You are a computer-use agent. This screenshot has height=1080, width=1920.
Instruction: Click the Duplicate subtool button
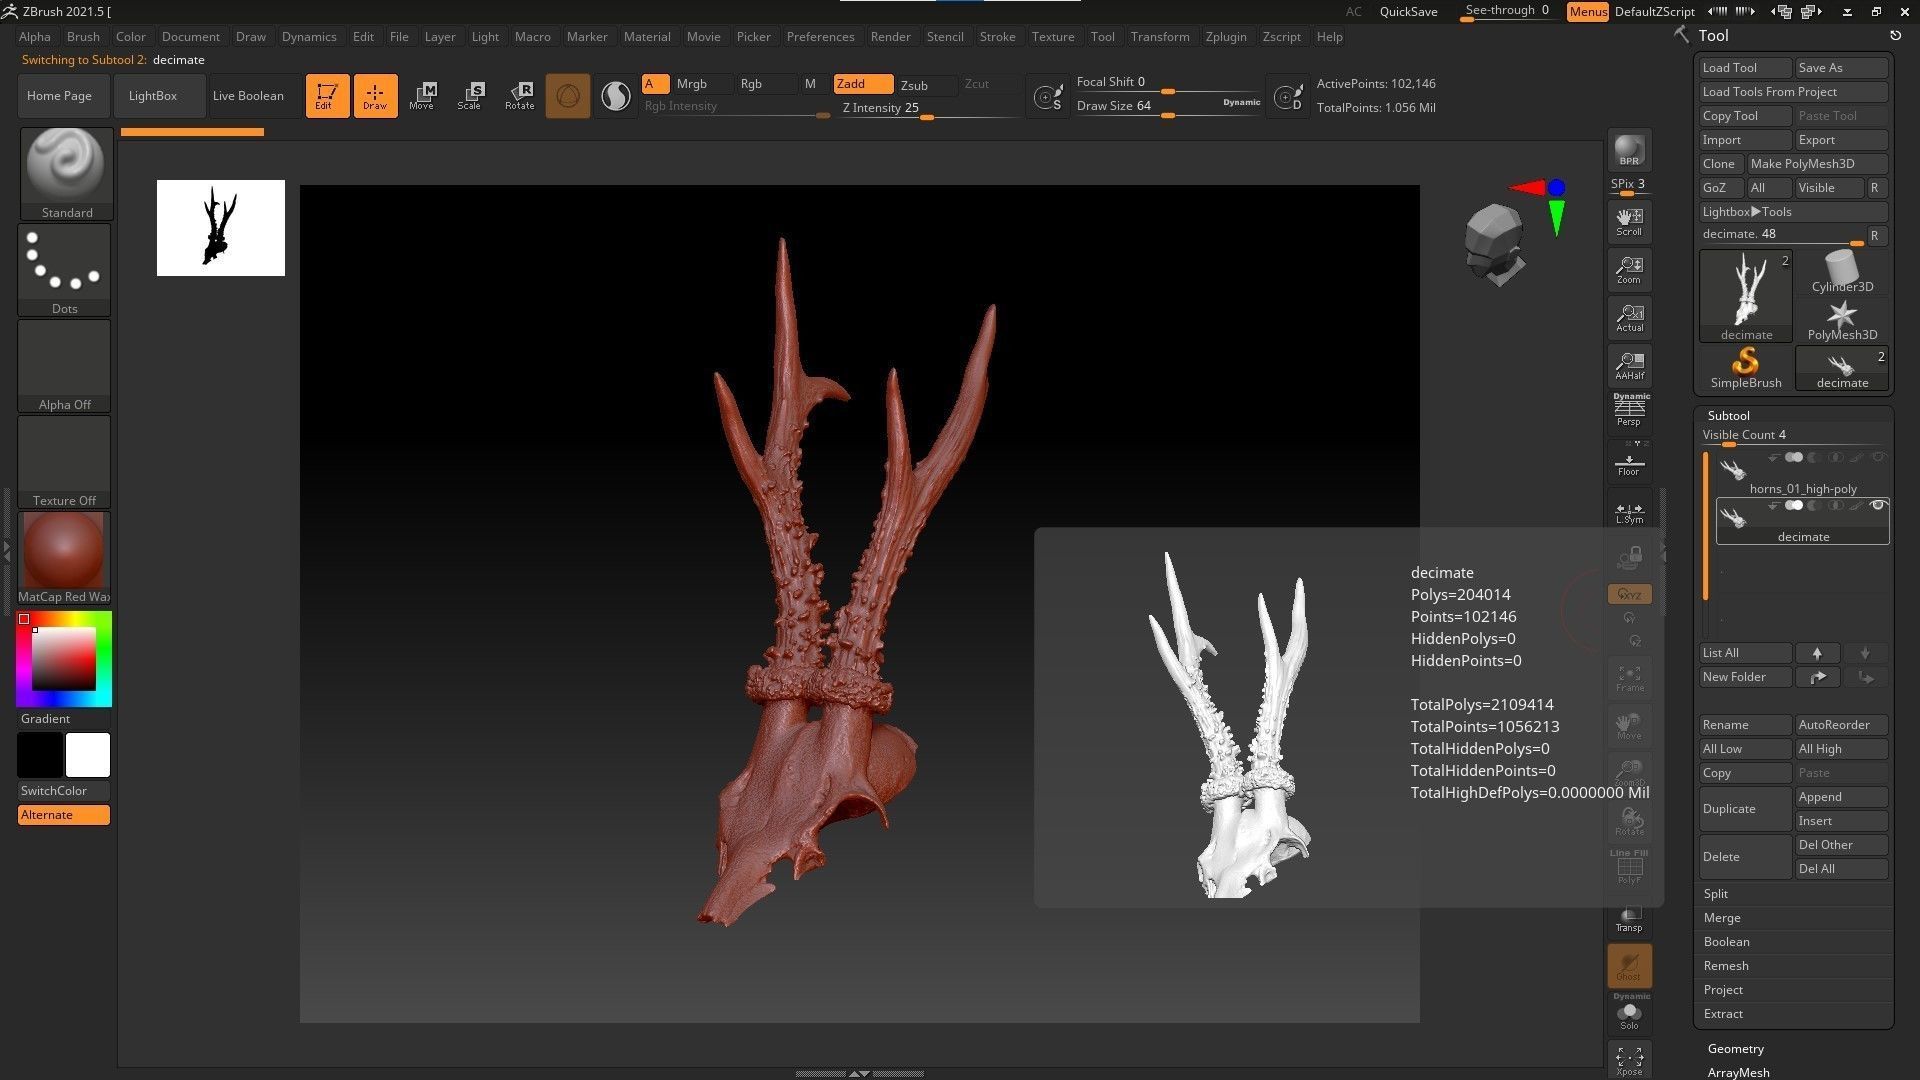[1745, 809]
